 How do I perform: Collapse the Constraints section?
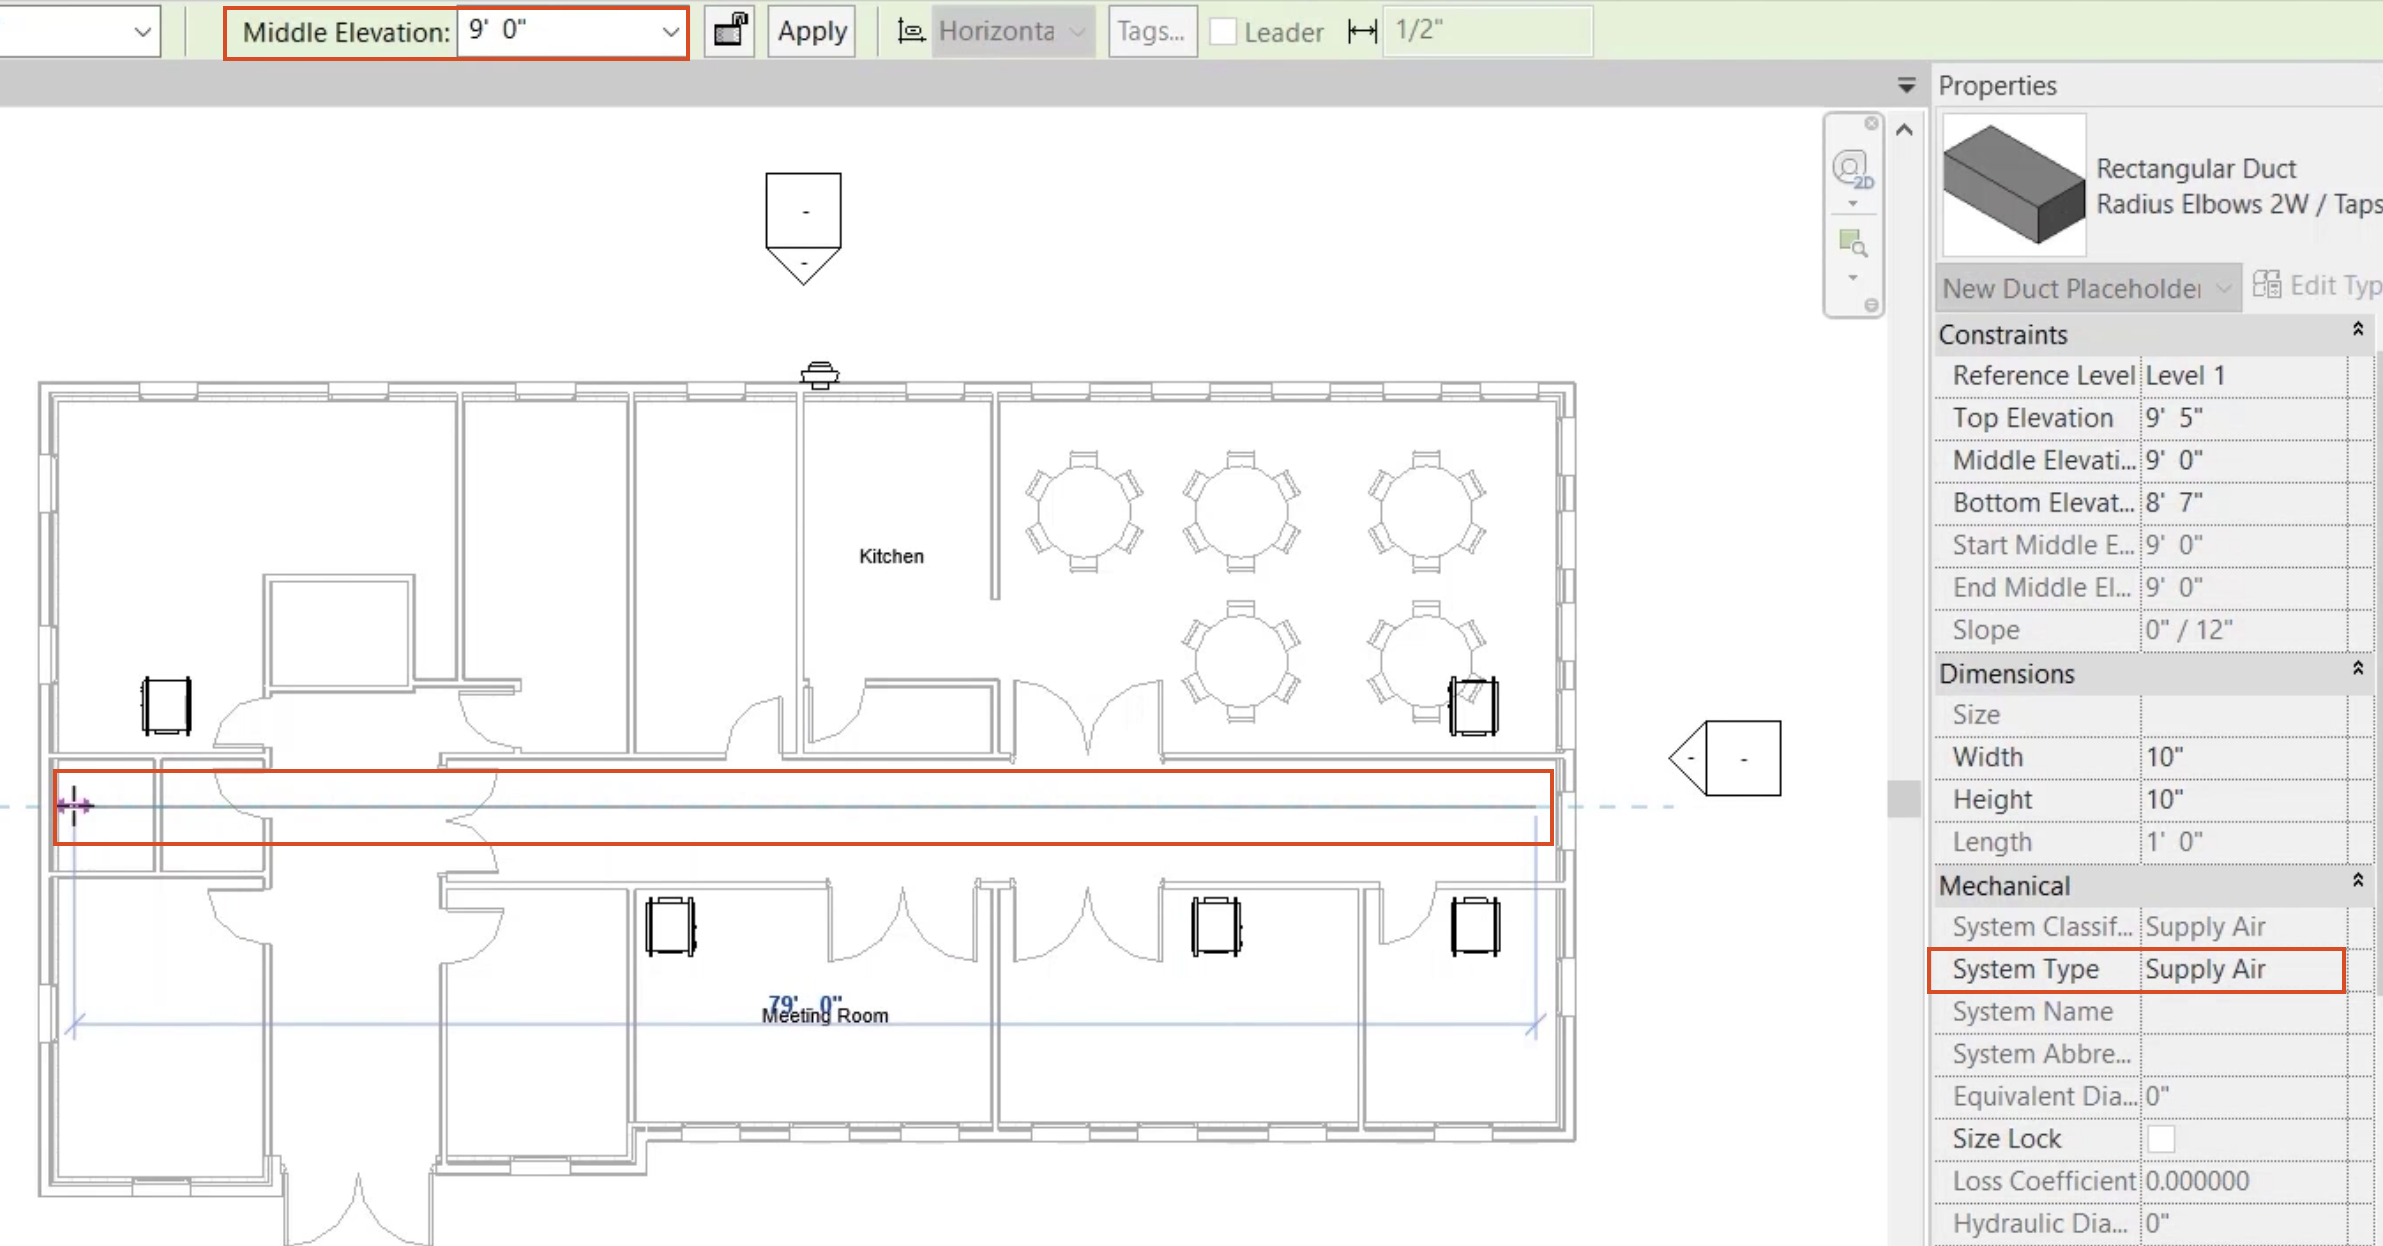2357,330
